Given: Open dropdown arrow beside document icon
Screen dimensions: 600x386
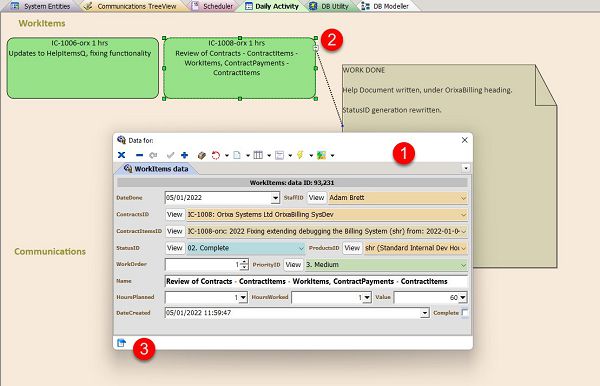Looking at the screenshot, I should pos(248,156).
